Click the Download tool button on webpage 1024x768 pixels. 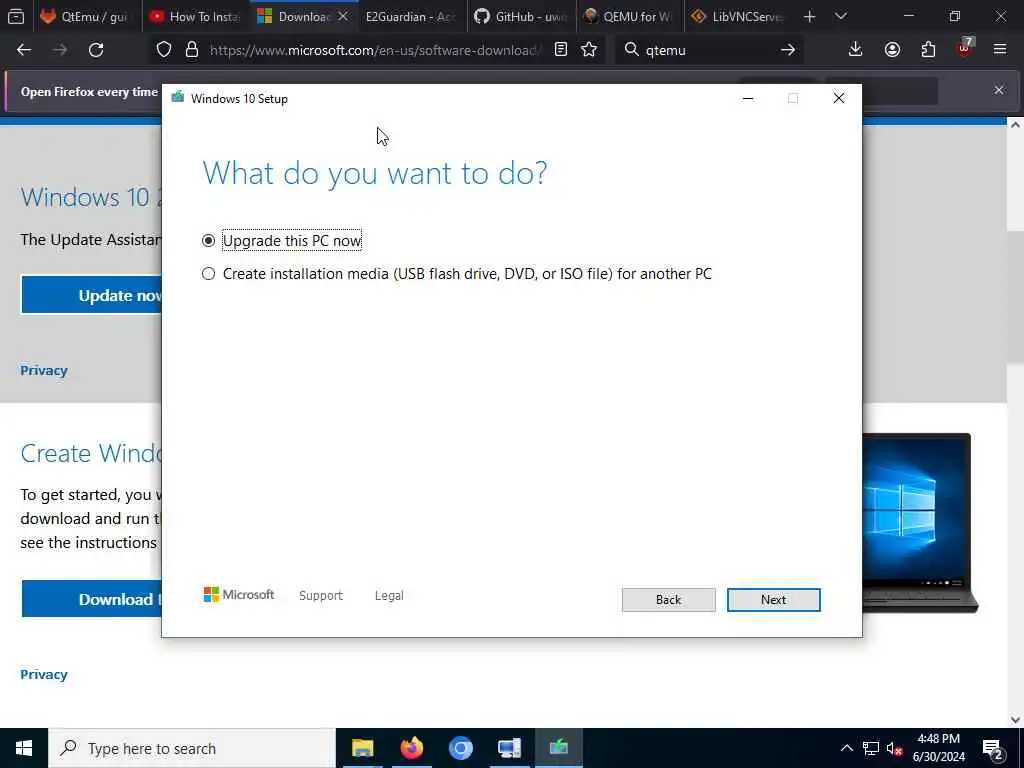(x=91, y=599)
